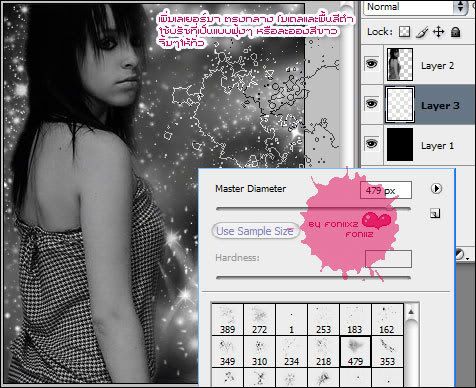Select the Layer 3 name

point(440,106)
